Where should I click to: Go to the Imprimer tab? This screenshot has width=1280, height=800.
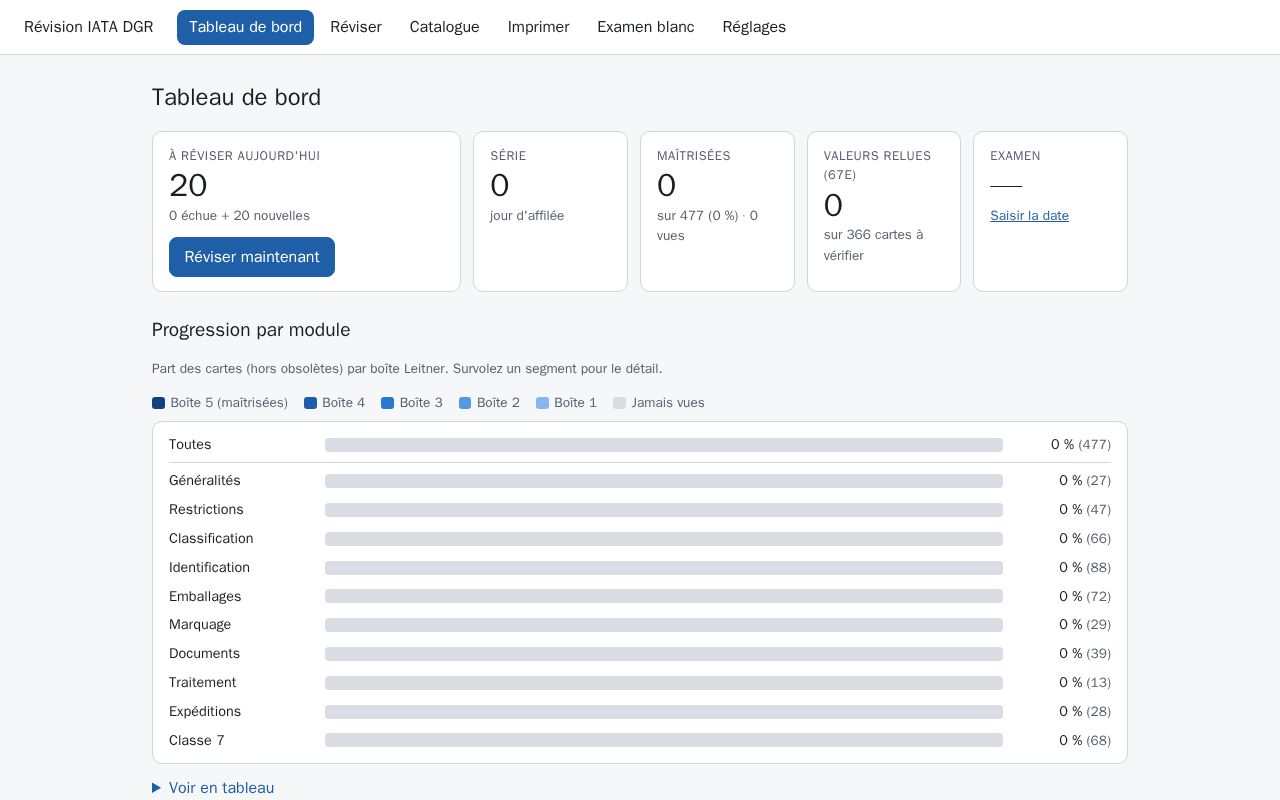pos(538,27)
